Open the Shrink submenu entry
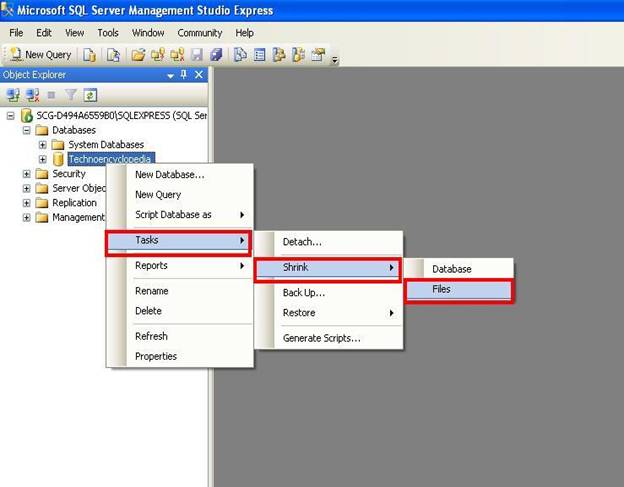The image size is (624, 487). pyautogui.click(x=328, y=268)
